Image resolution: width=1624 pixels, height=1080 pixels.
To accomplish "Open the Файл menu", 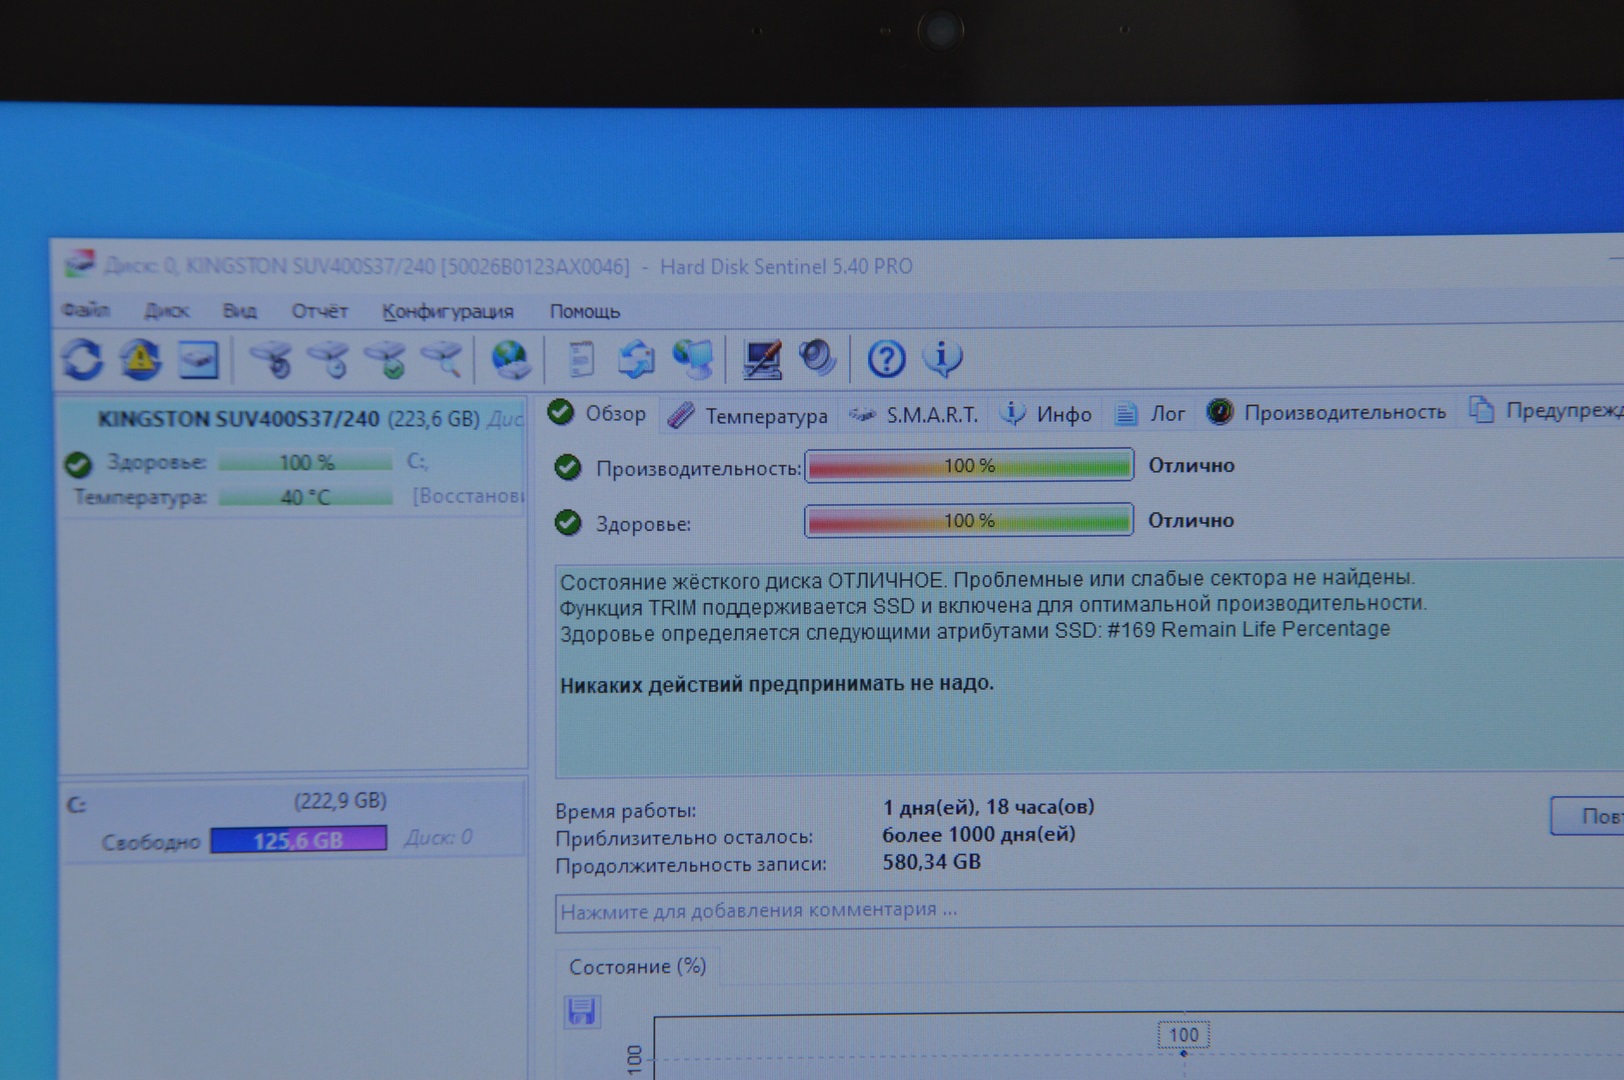I will coord(86,311).
